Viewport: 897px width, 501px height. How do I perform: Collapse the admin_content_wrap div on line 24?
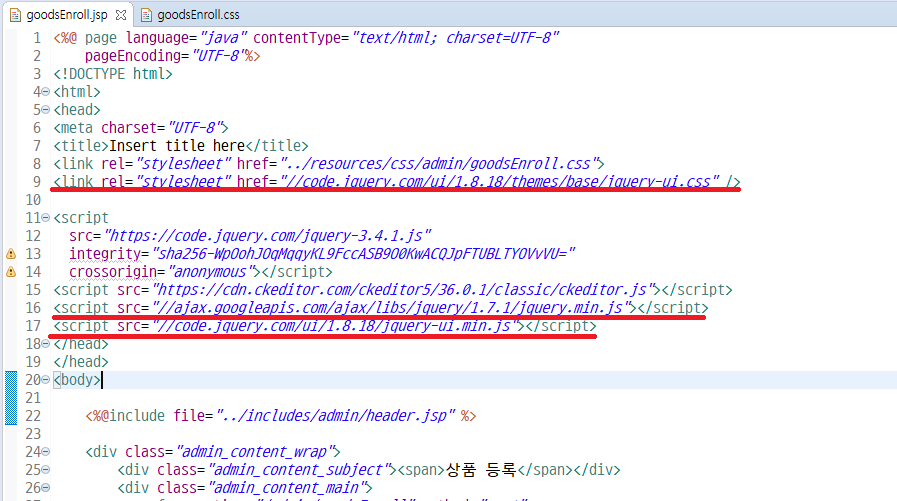46,452
